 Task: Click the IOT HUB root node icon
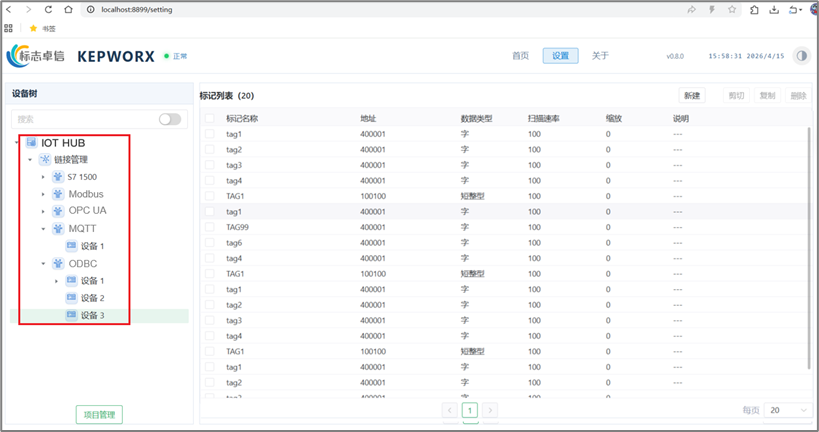click(31, 143)
